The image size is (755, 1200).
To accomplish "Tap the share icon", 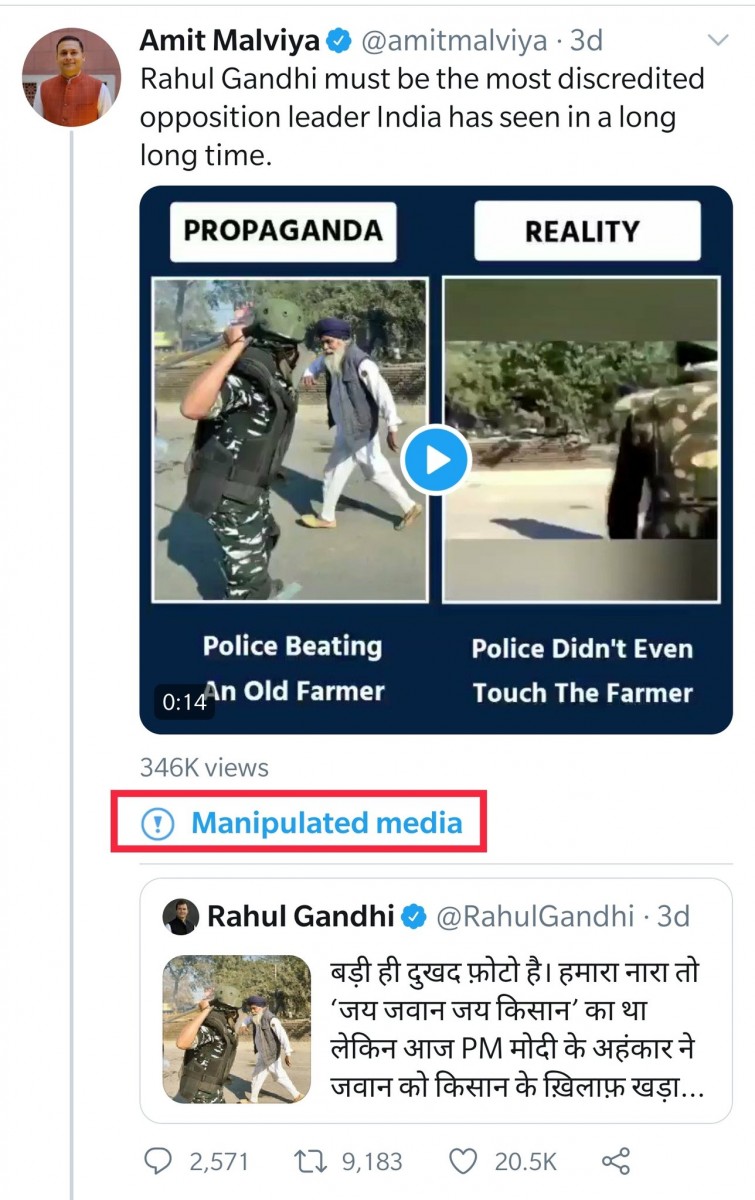I will point(616,1161).
